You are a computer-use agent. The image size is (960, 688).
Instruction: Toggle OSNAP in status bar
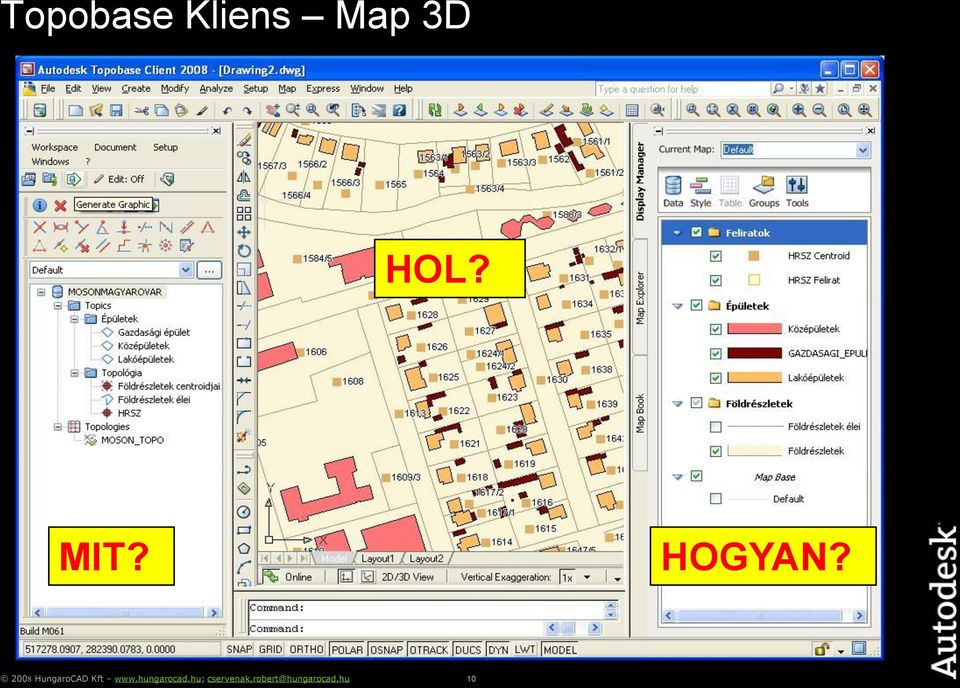tap(386, 649)
